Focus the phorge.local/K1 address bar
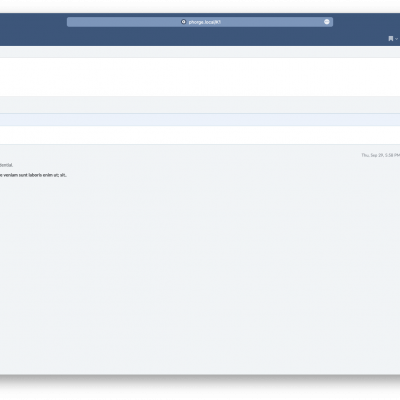This screenshot has width=400, height=400. 200,22
